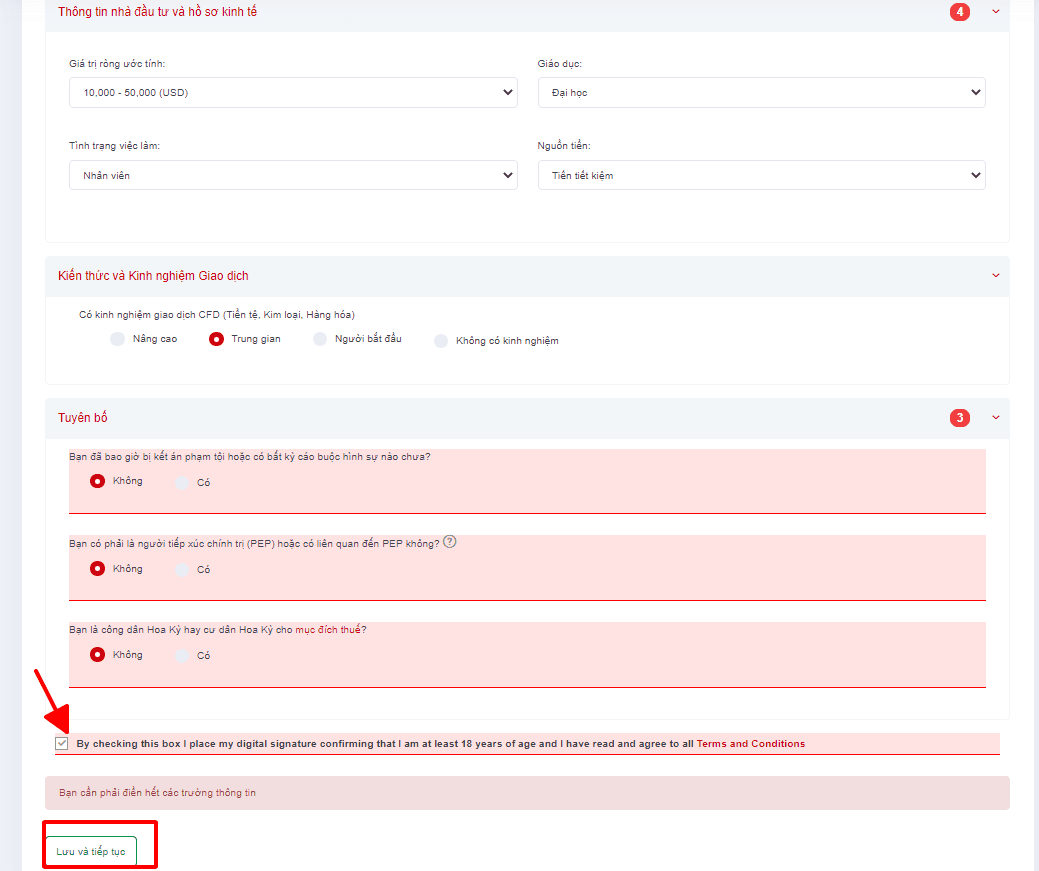Choose Không for US citizen question
Viewport: 1039px width, 871px height.
point(97,654)
